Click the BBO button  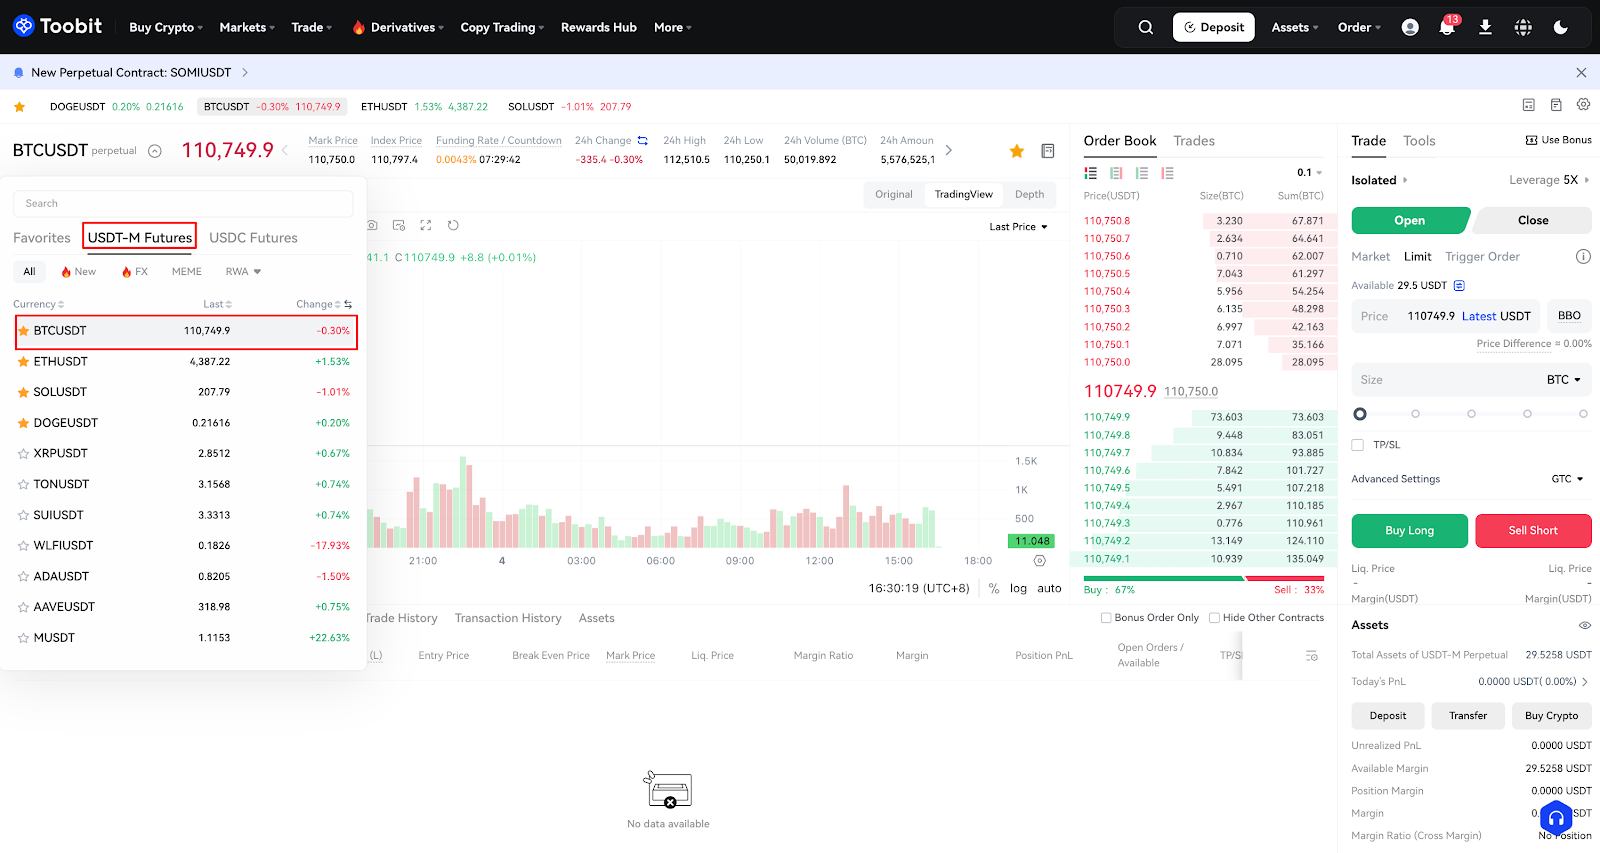pyautogui.click(x=1569, y=316)
